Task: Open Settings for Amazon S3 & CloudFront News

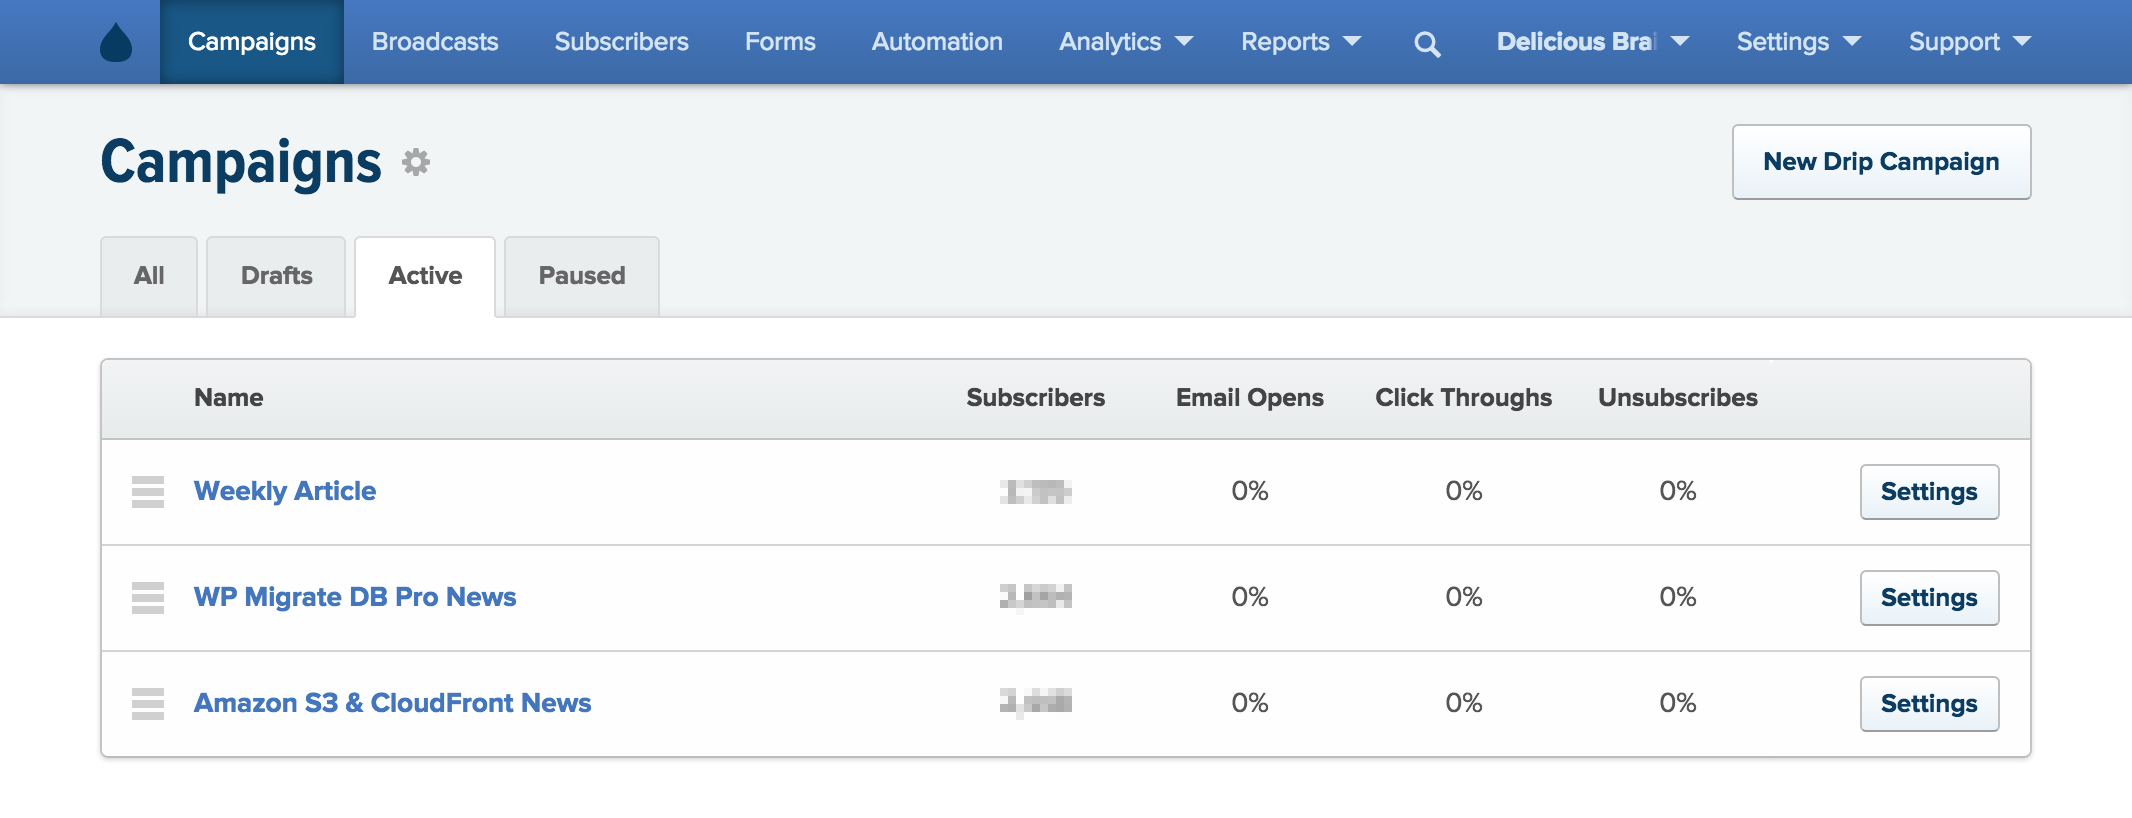Action: pyautogui.click(x=1929, y=704)
